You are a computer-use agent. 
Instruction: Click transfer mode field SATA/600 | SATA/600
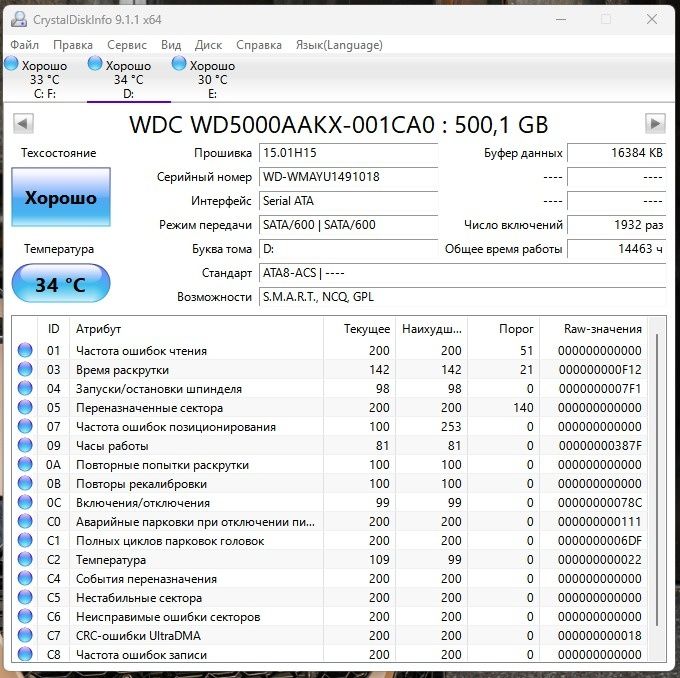point(348,225)
